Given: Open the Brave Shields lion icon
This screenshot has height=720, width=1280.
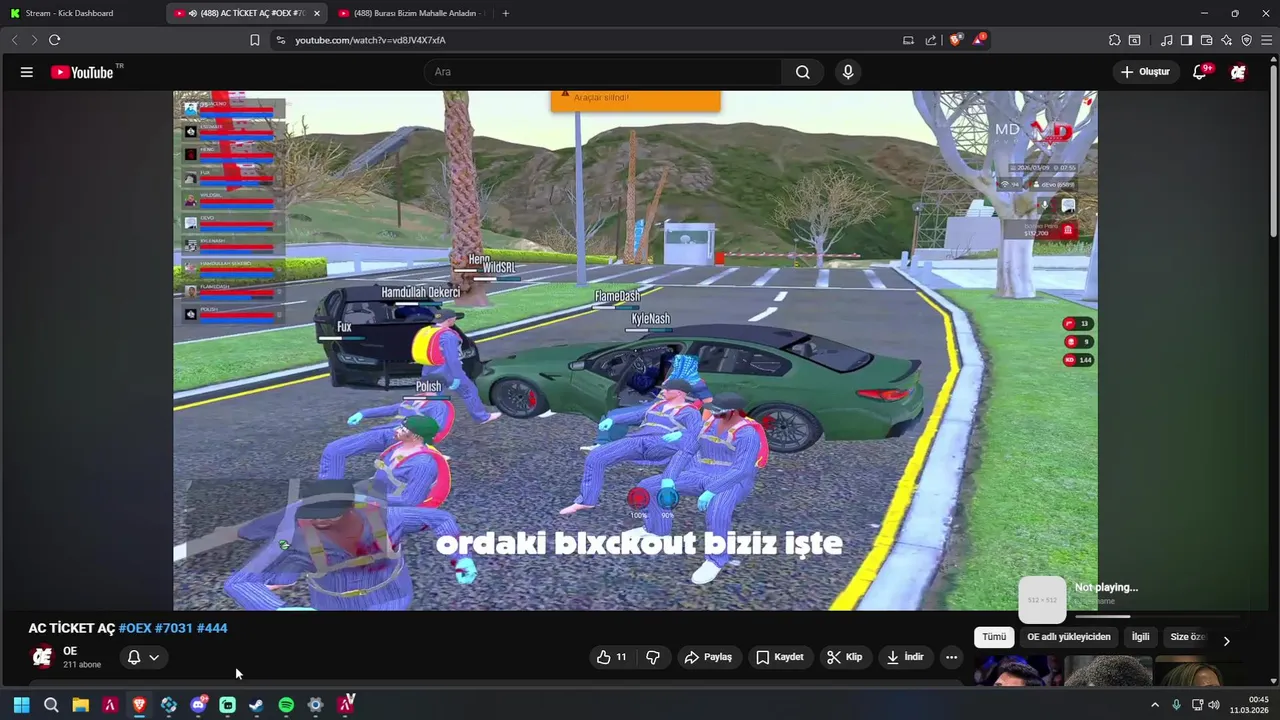Looking at the screenshot, I should 956,40.
